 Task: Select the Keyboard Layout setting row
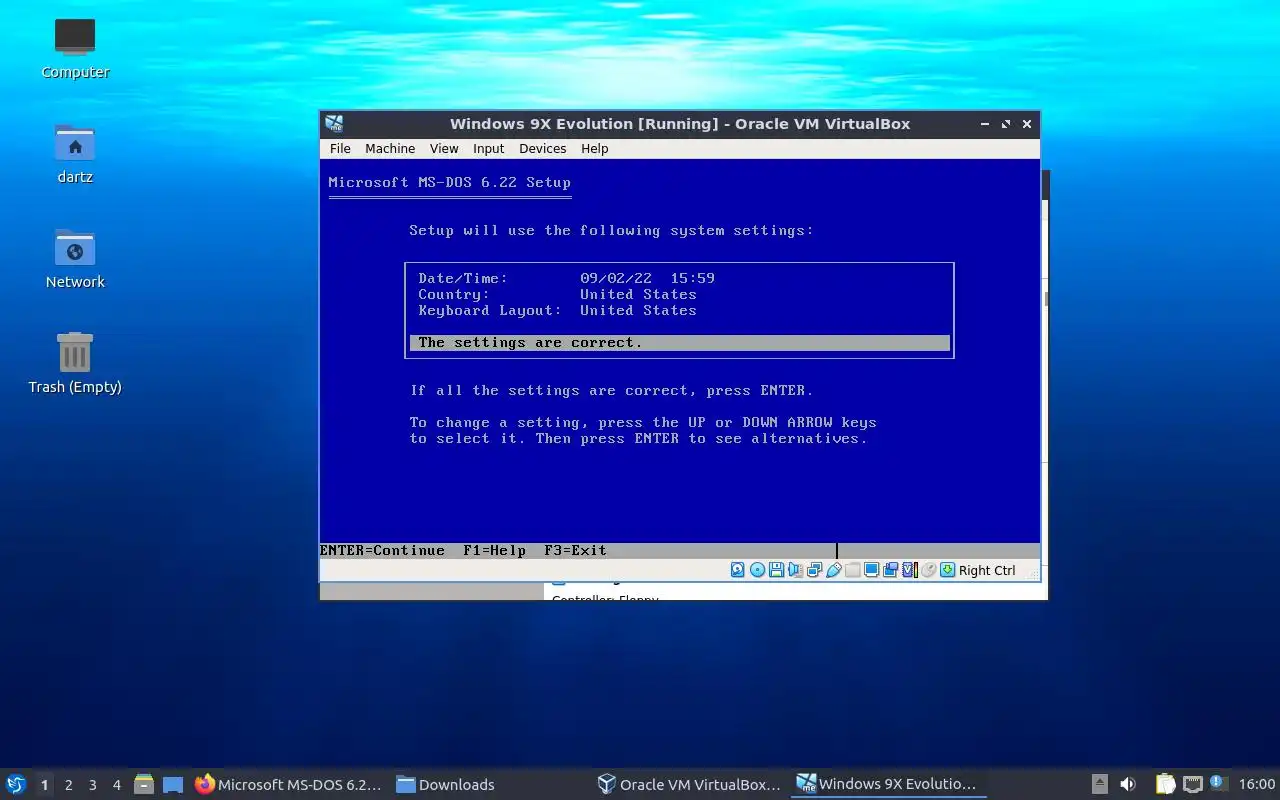pyautogui.click(x=557, y=310)
